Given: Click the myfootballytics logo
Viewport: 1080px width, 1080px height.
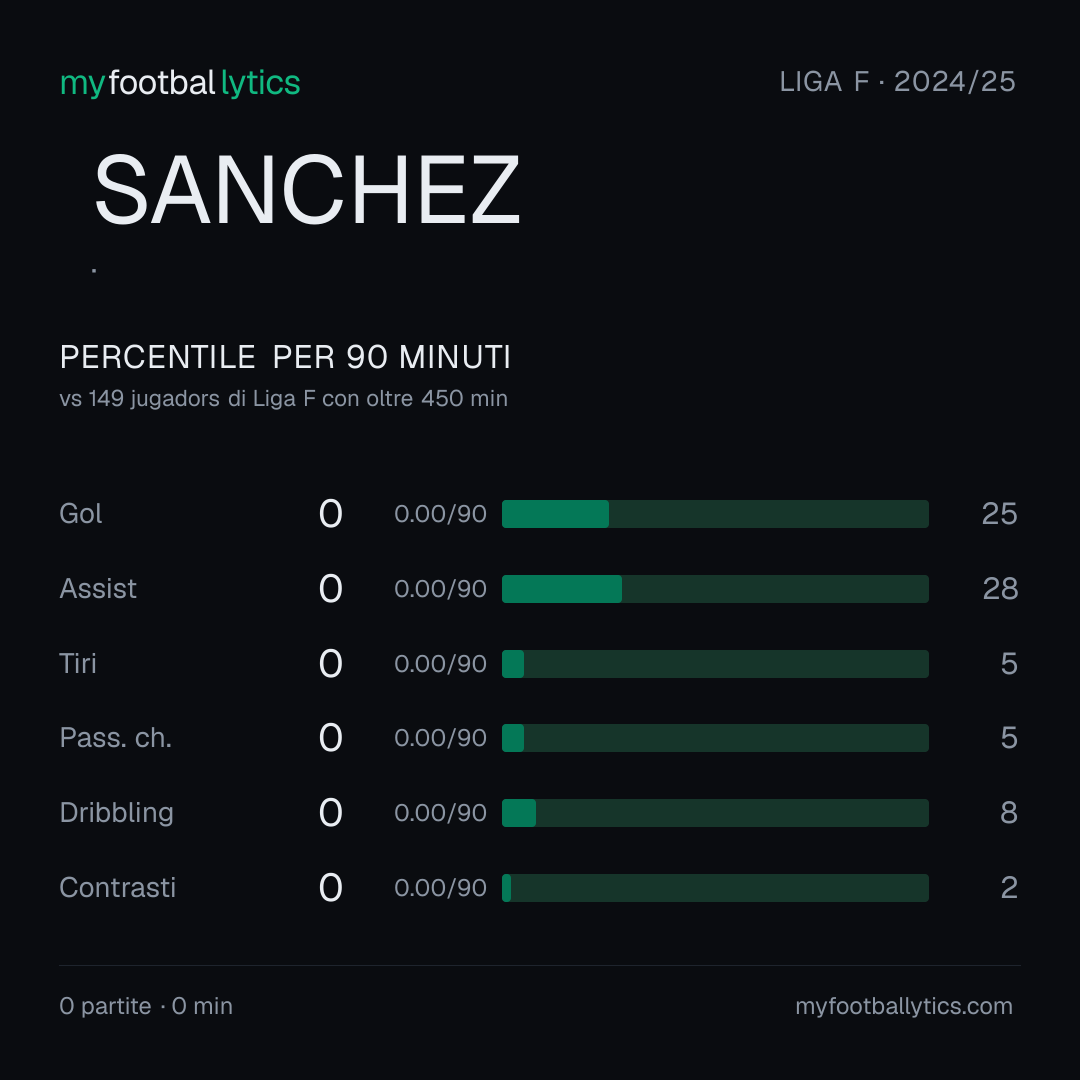Looking at the screenshot, I should 180,83.
